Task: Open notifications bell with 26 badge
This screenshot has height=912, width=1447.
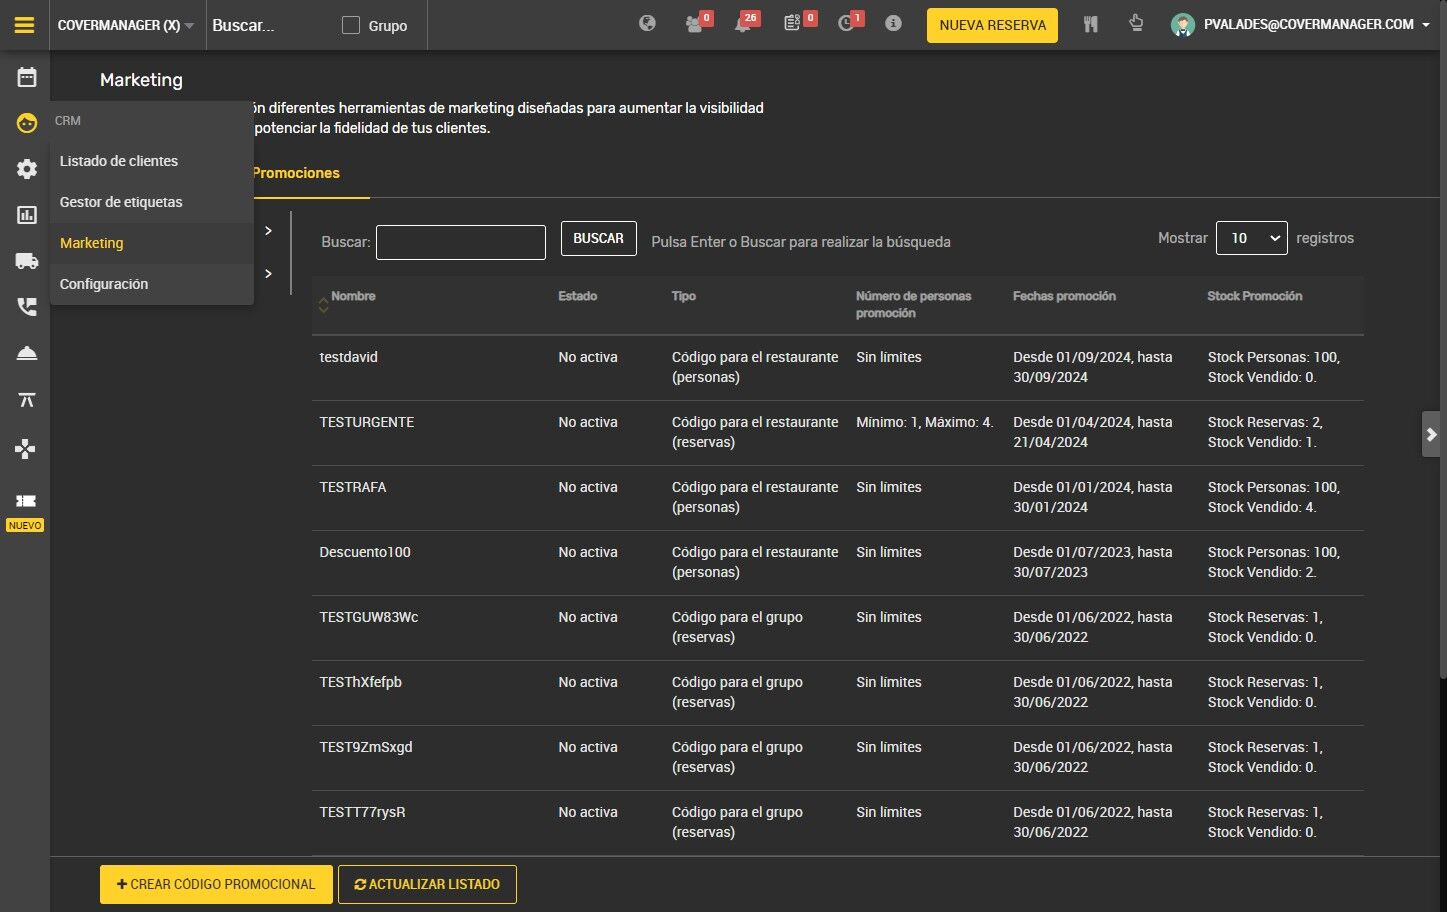Action: 745,23
